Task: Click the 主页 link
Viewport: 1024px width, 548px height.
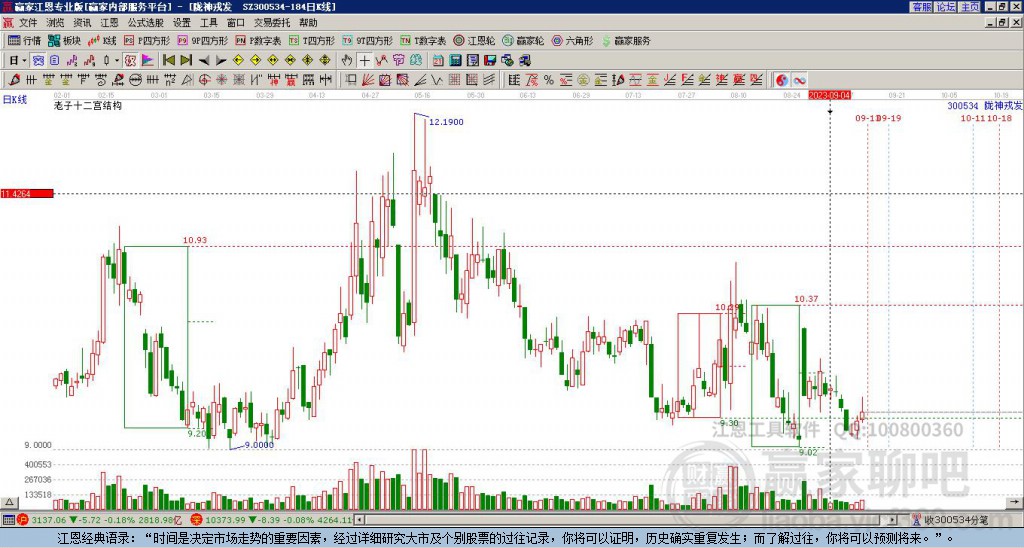Action: point(969,7)
